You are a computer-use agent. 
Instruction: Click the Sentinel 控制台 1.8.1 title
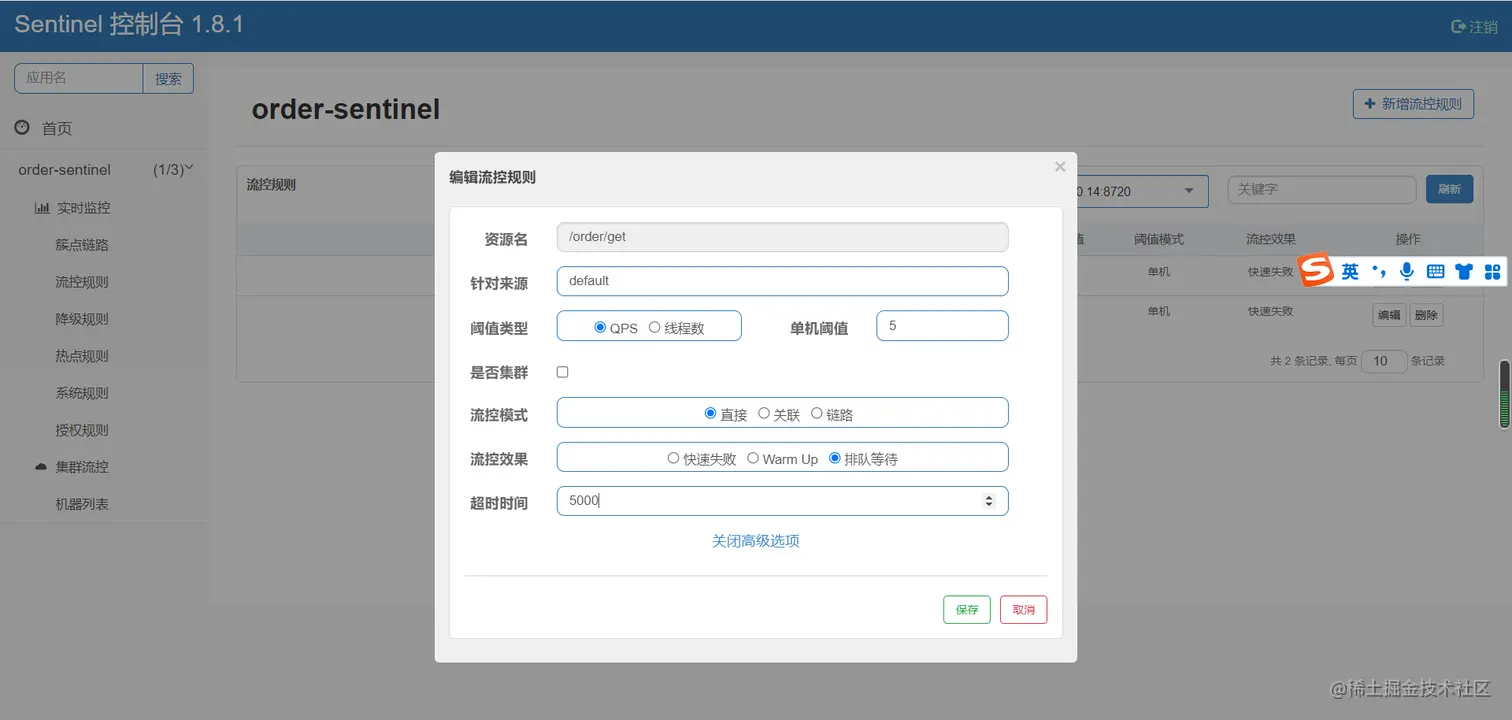[129, 25]
